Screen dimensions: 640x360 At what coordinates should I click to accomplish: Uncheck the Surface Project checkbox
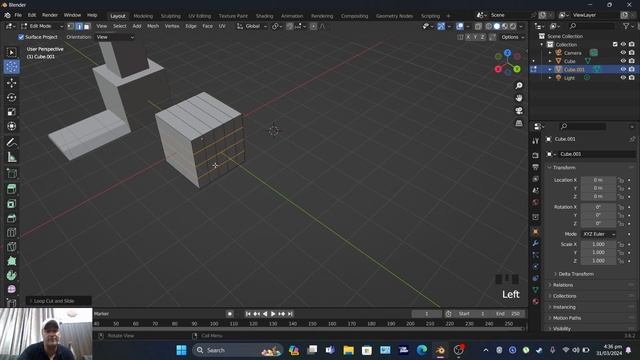(21, 37)
